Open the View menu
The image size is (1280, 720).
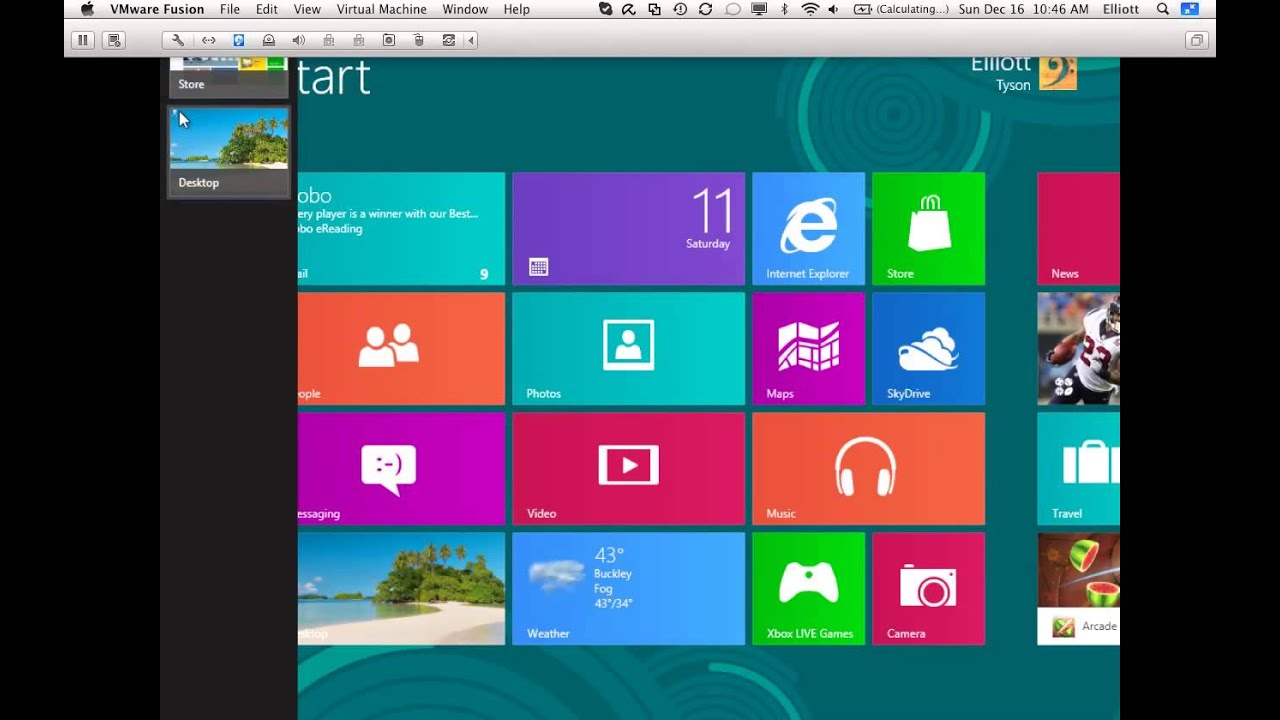(307, 9)
